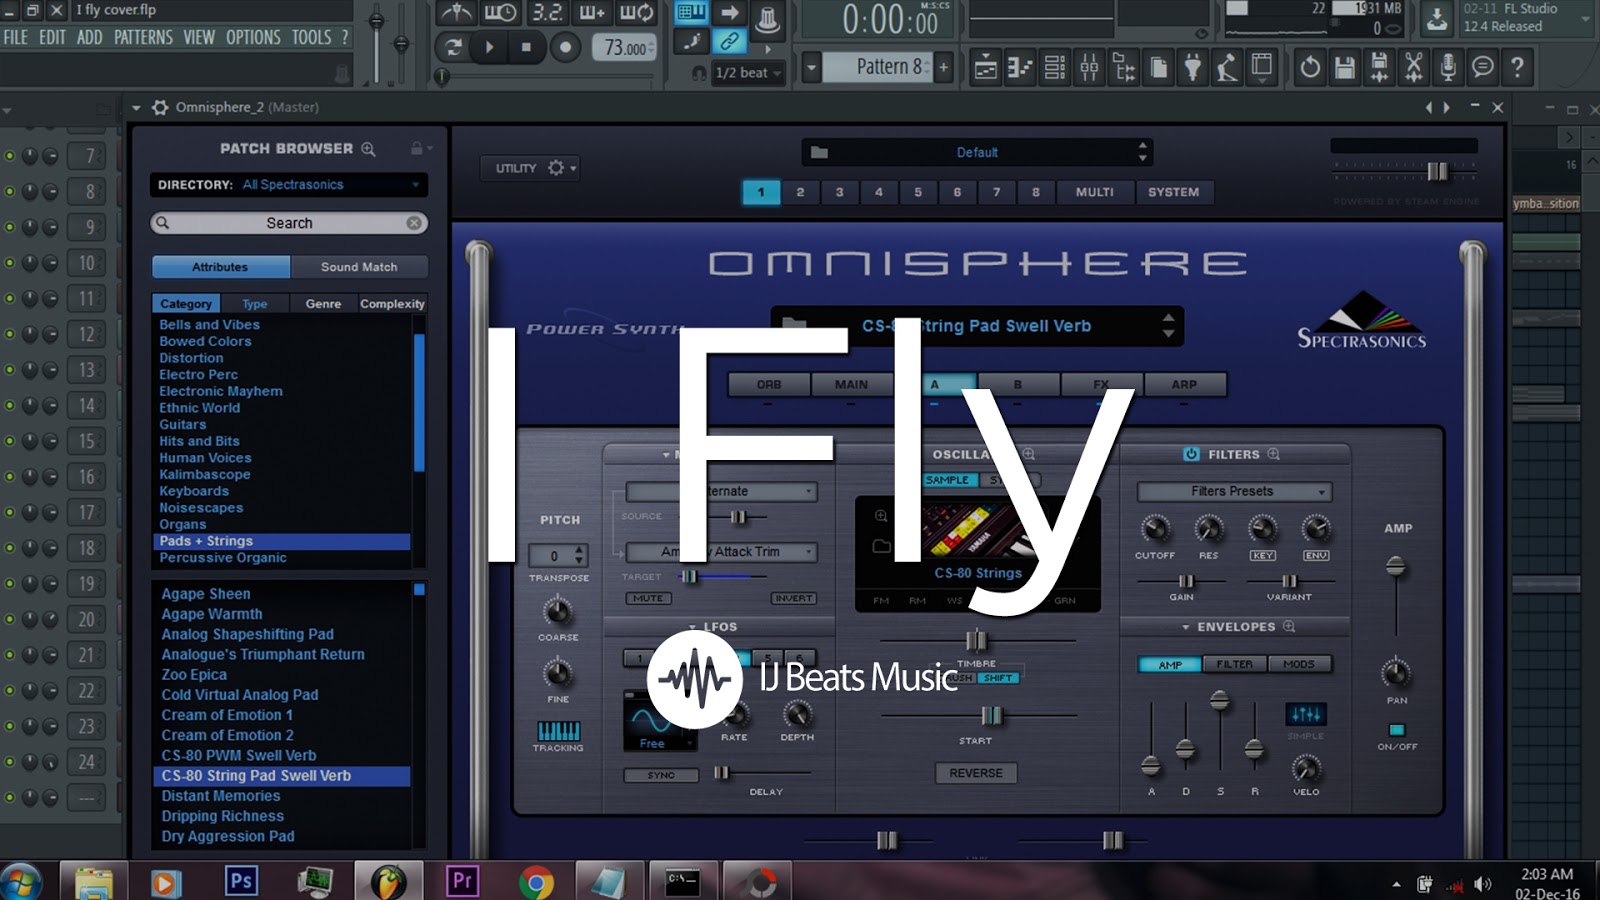Open the project info speech bubble icon
Image resolution: width=1600 pixels, height=900 pixels.
1483,67
